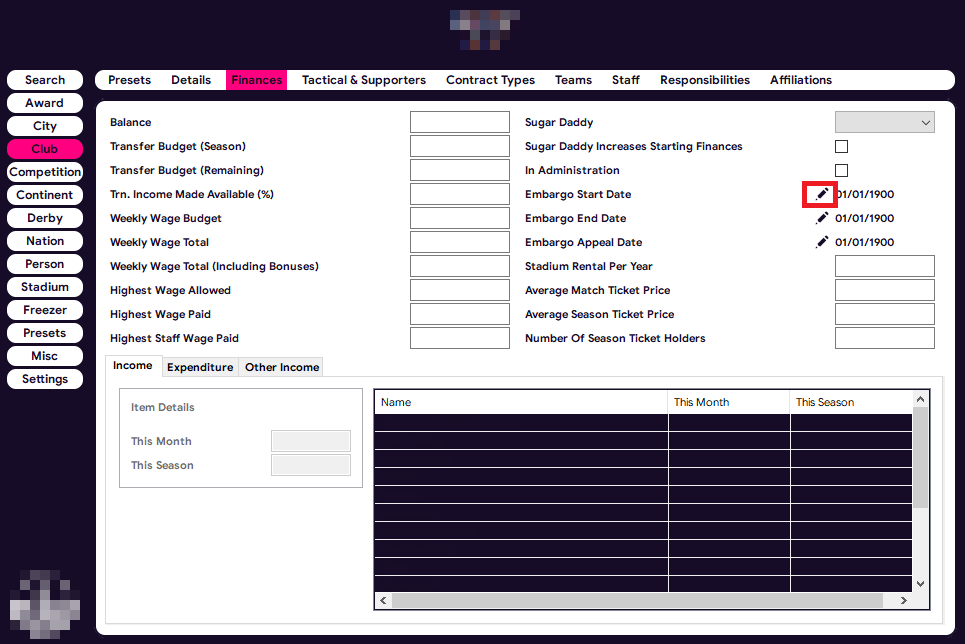The image size is (965, 644).
Task: Edit the Embargo End Date with pencil
Action: 822,218
